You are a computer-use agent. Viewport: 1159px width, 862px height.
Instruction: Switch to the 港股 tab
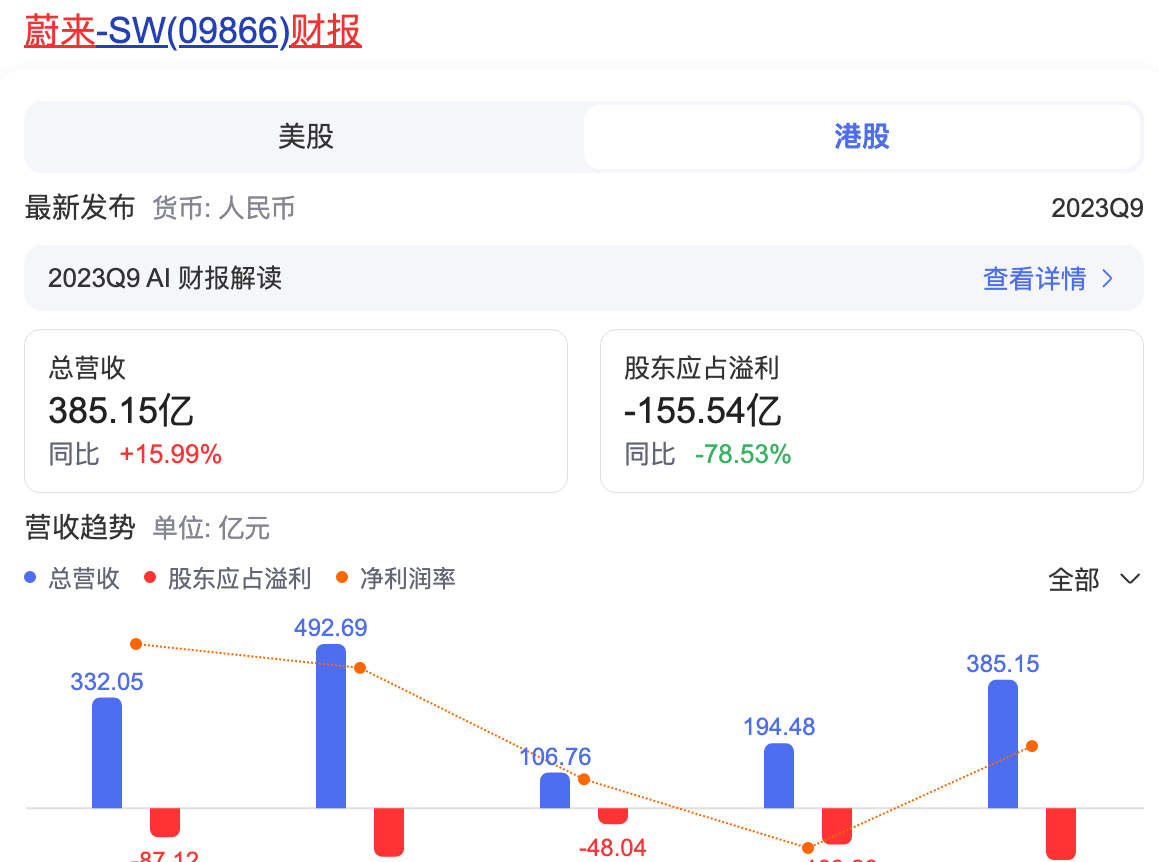point(861,137)
